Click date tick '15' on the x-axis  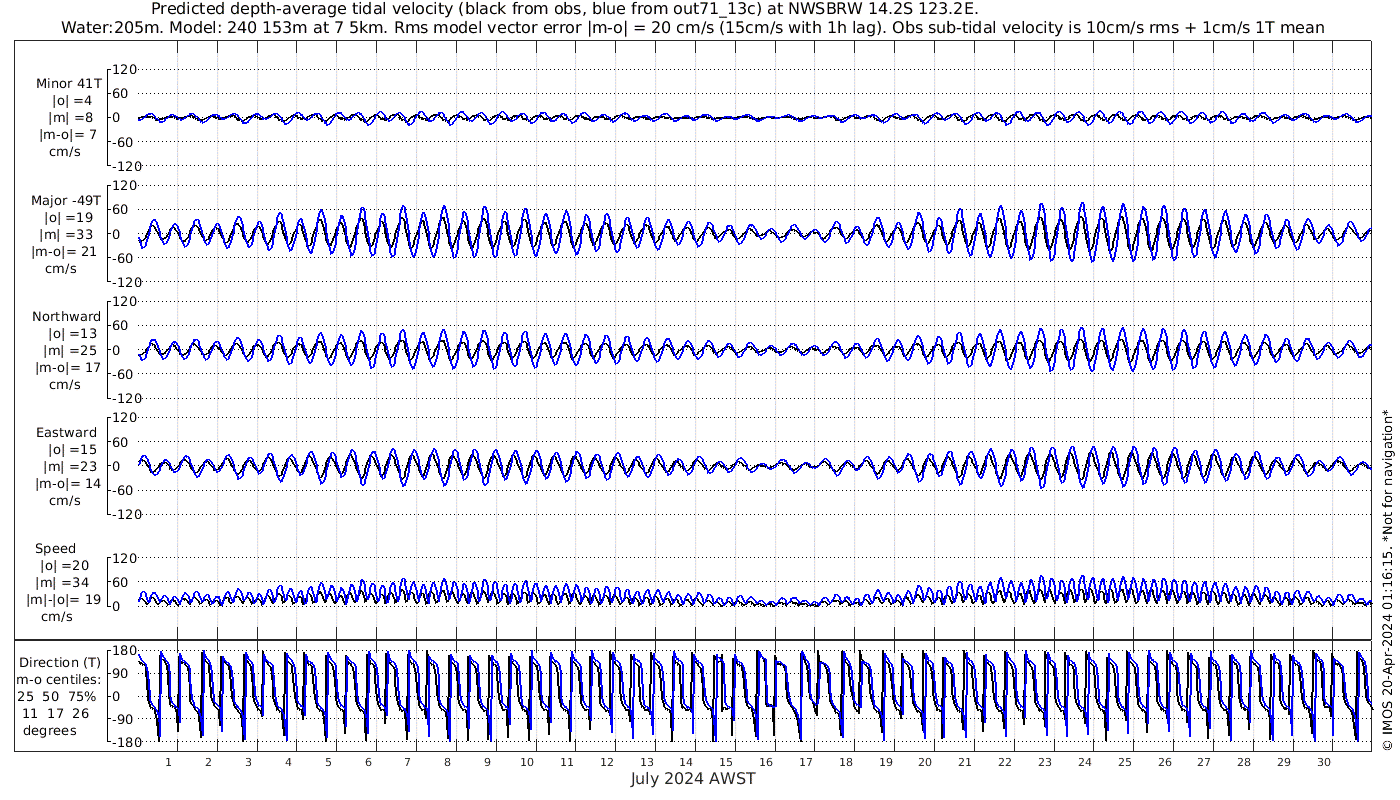(x=726, y=762)
